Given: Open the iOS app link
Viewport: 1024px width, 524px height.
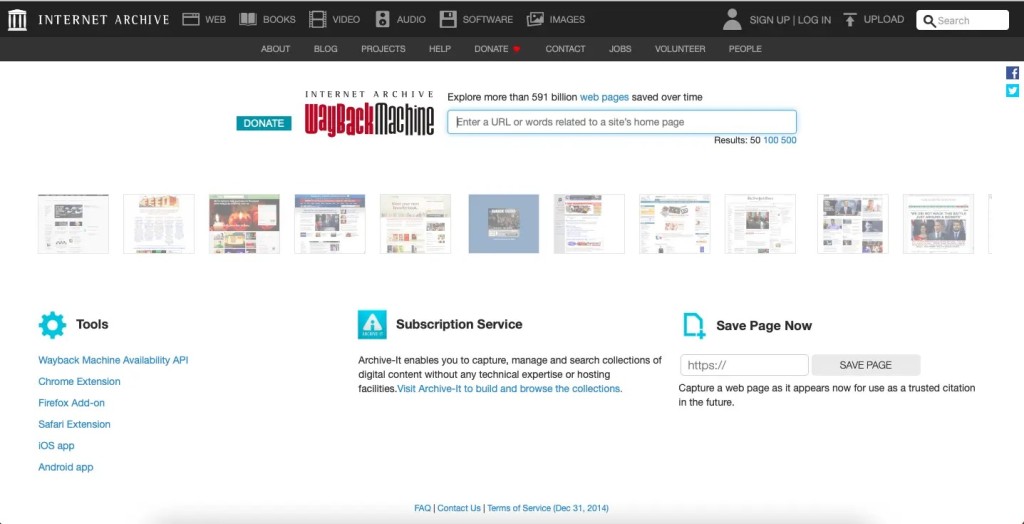Looking at the screenshot, I should tap(56, 446).
